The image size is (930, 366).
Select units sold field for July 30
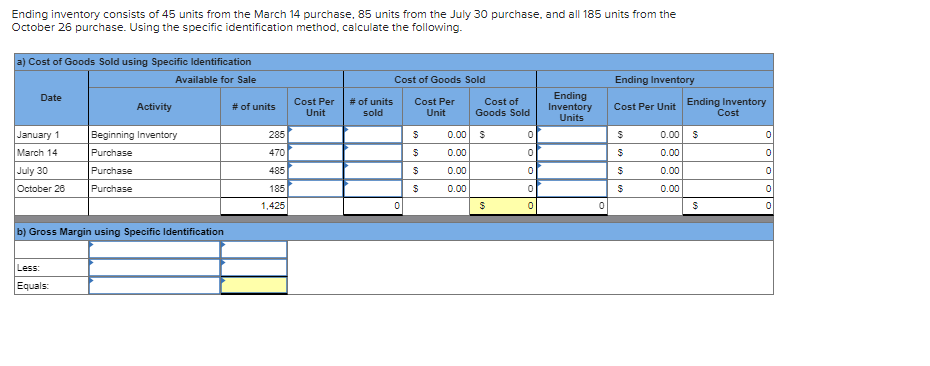click(x=372, y=170)
